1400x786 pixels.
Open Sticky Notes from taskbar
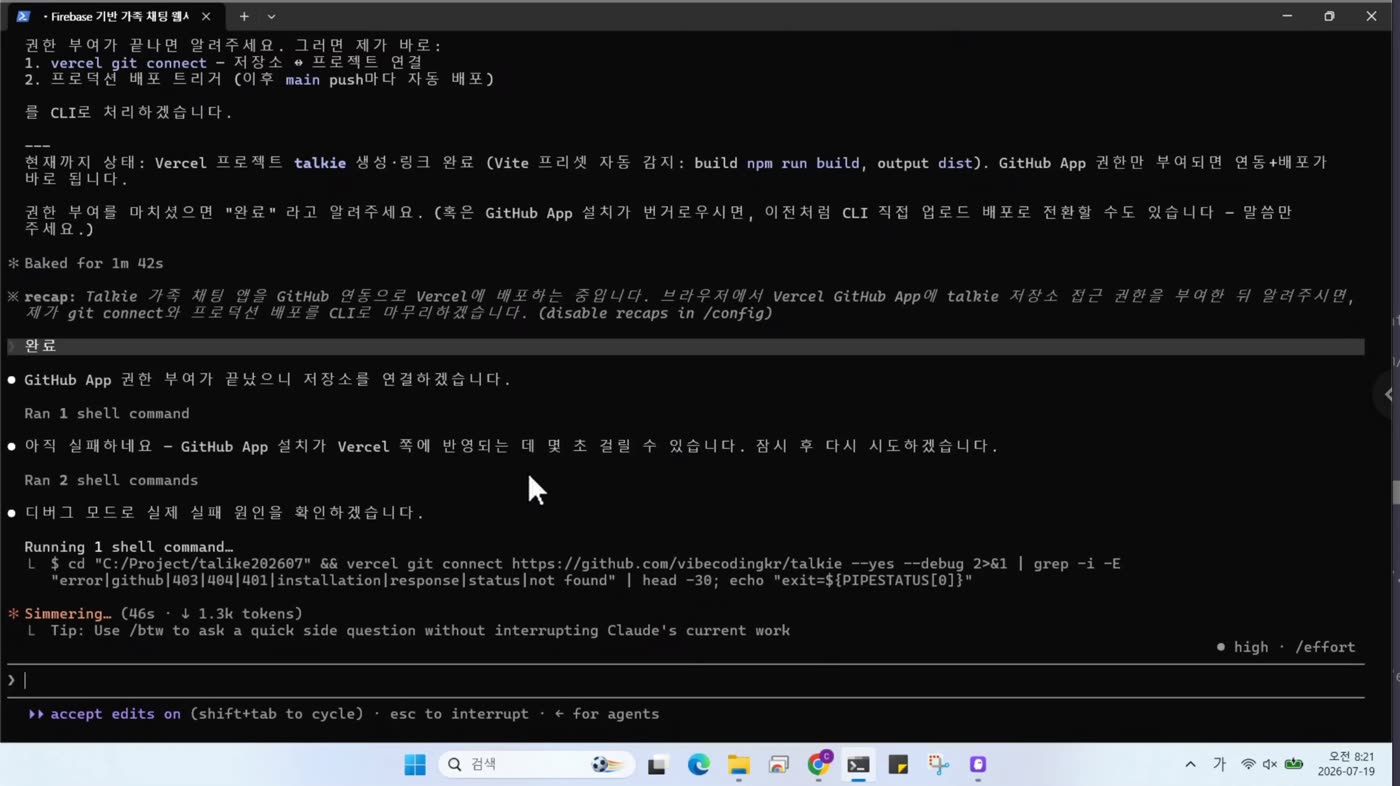[x=898, y=765]
